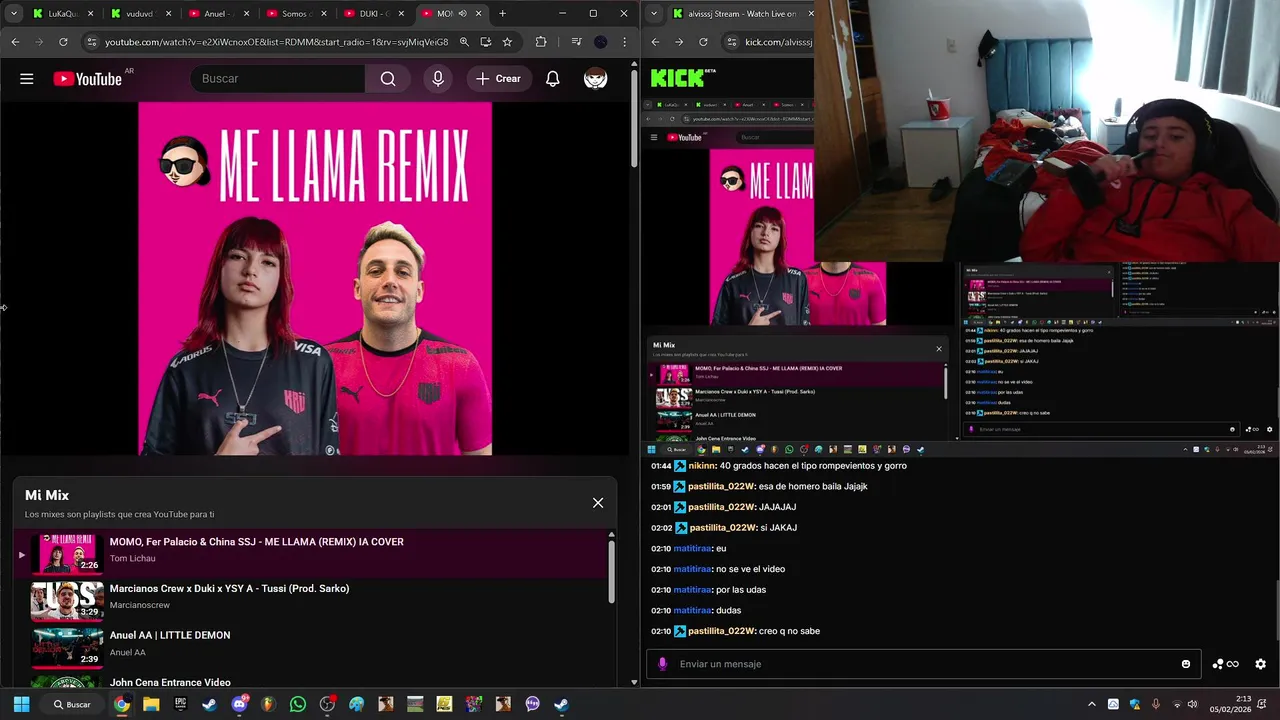This screenshot has height=720, width=1280.
Task: Expand the tab search dropdown in YouTube window
Action: pos(14,14)
